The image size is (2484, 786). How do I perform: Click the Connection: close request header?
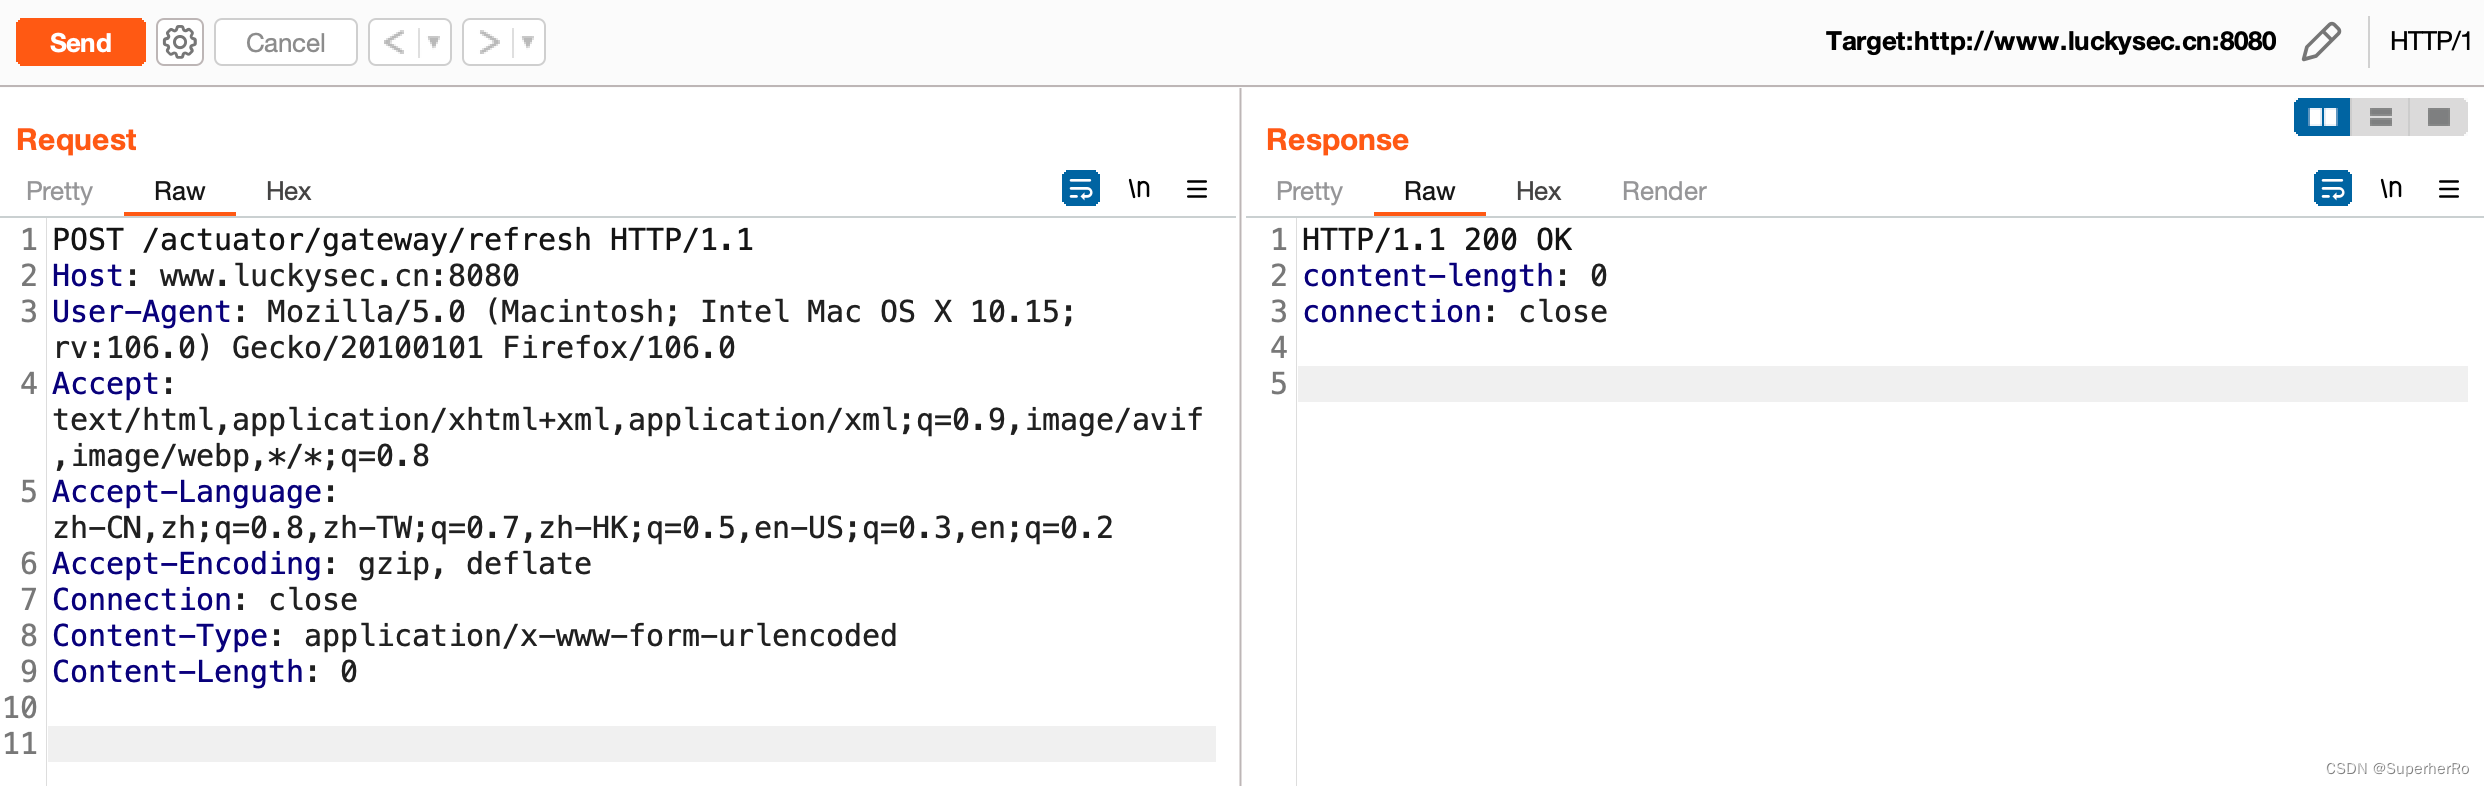point(205,600)
